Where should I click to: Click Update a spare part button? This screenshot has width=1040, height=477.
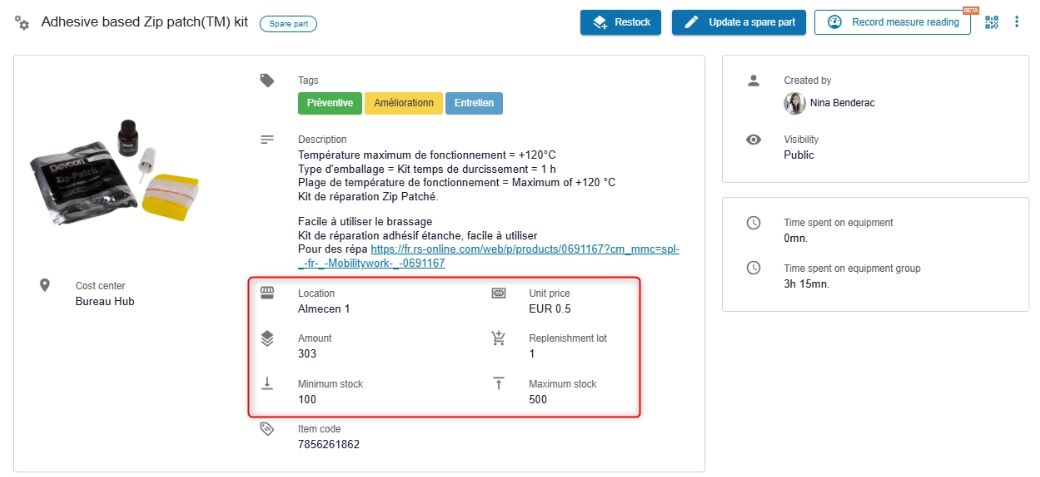pos(739,22)
